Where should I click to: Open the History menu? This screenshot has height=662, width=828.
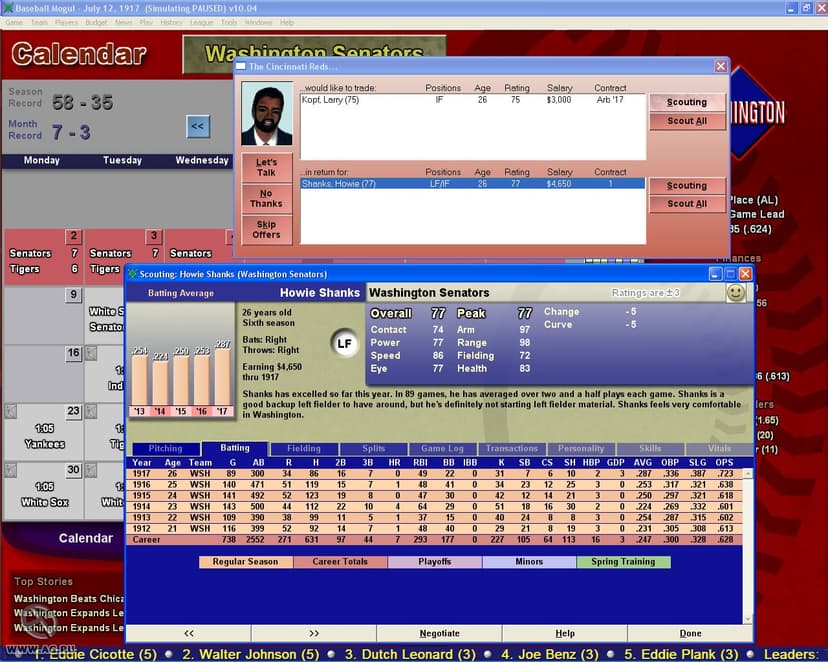171,22
